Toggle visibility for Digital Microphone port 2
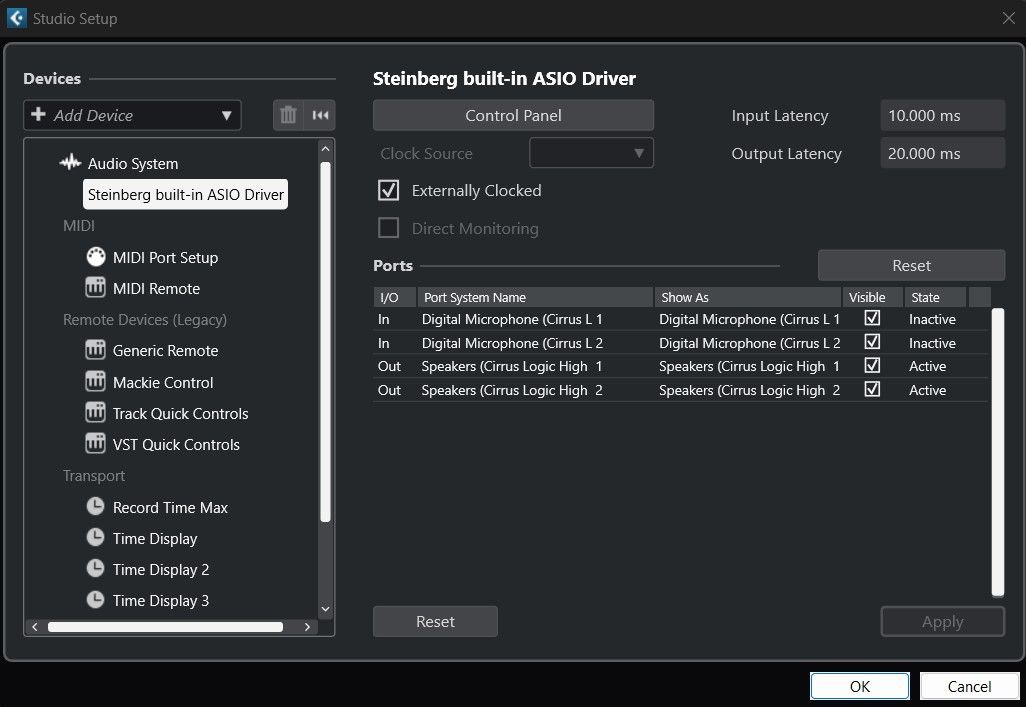This screenshot has height=707, width=1026. point(872,342)
